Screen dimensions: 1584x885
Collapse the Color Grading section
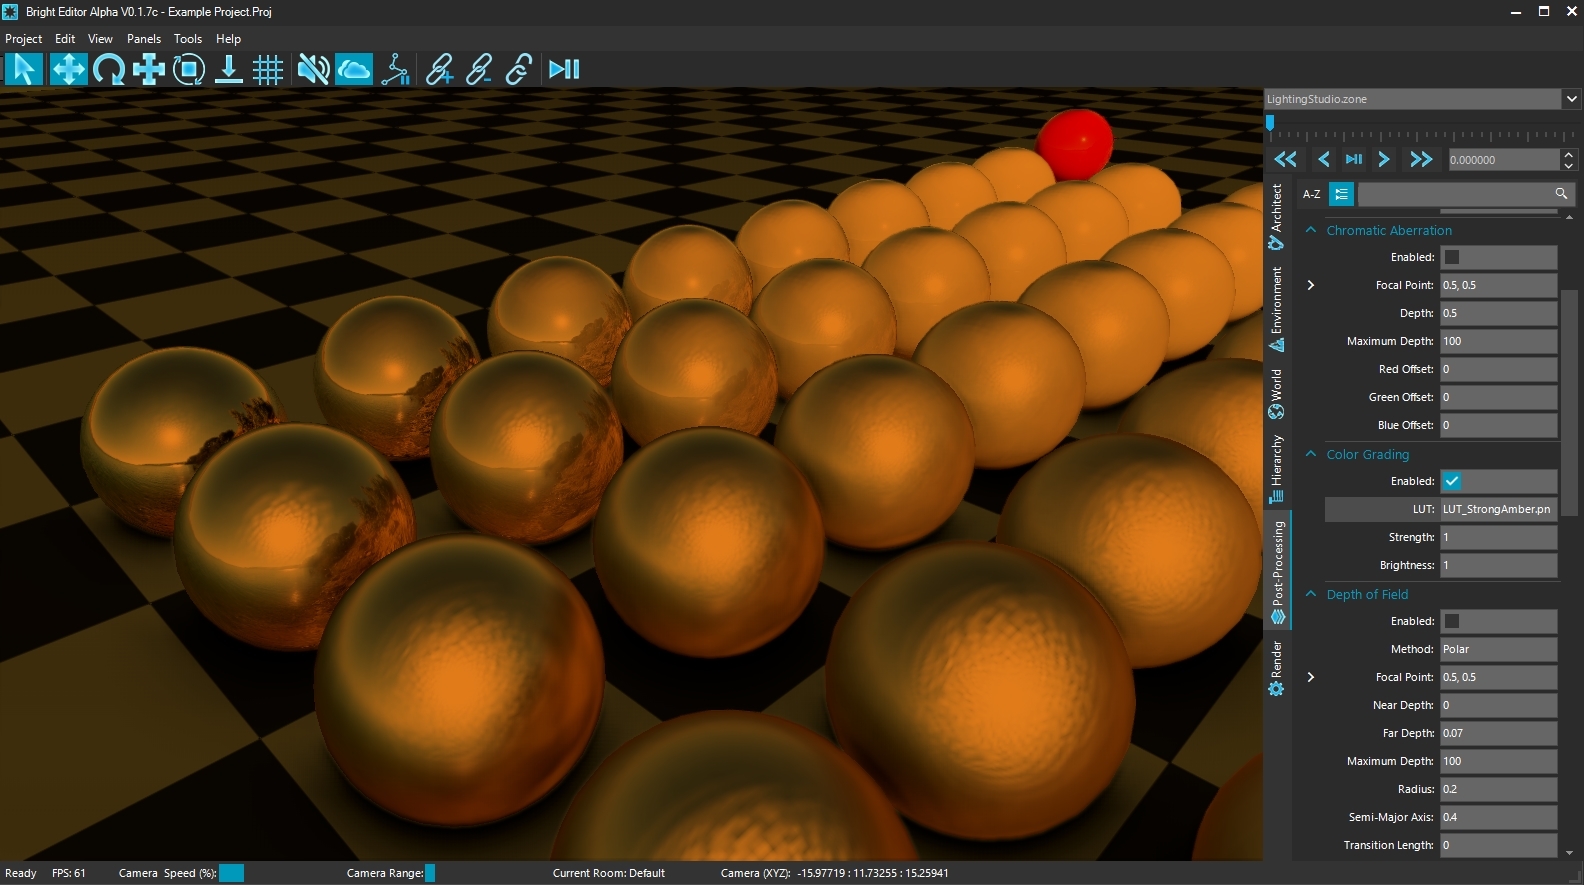[x=1311, y=454]
